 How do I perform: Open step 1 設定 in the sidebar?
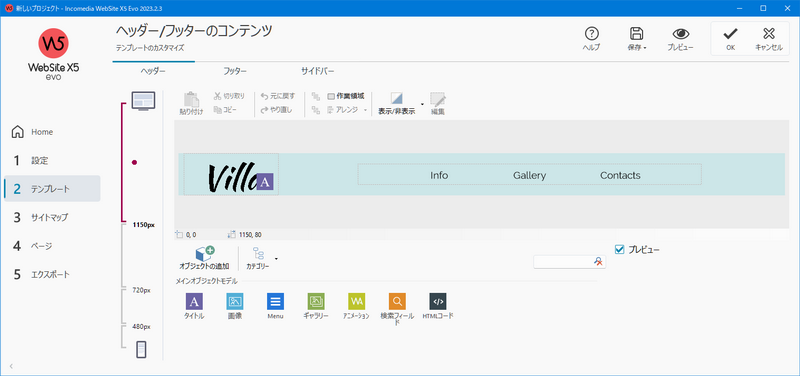click(x=52, y=160)
